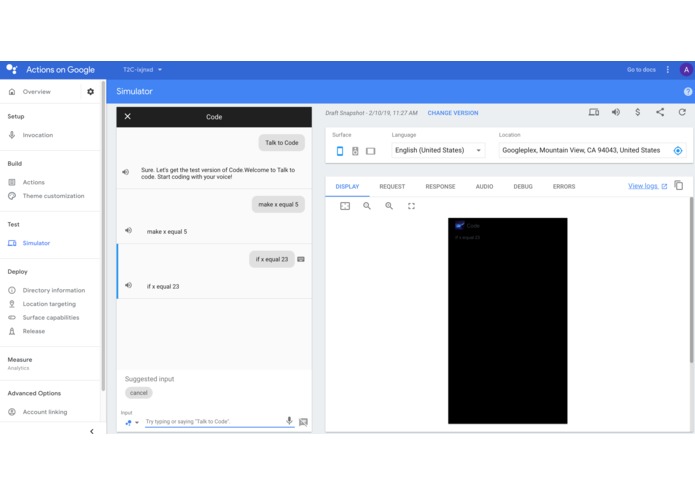The height and width of the screenshot is (494, 695).
Task: Open Theme customization in the sidebar
Action: (51, 196)
